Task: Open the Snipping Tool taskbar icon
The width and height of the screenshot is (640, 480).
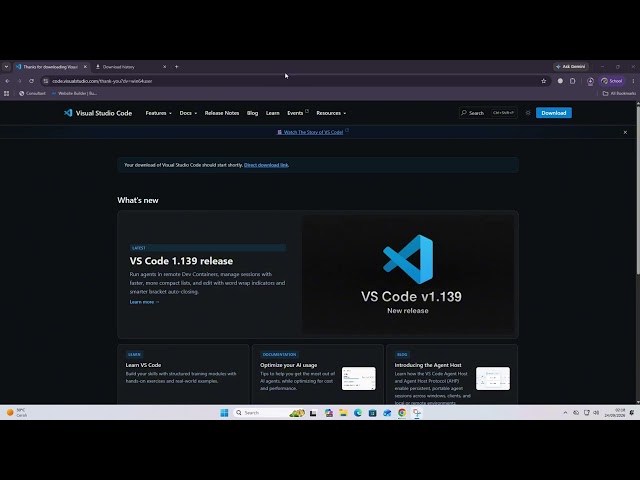Action: click(417, 413)
